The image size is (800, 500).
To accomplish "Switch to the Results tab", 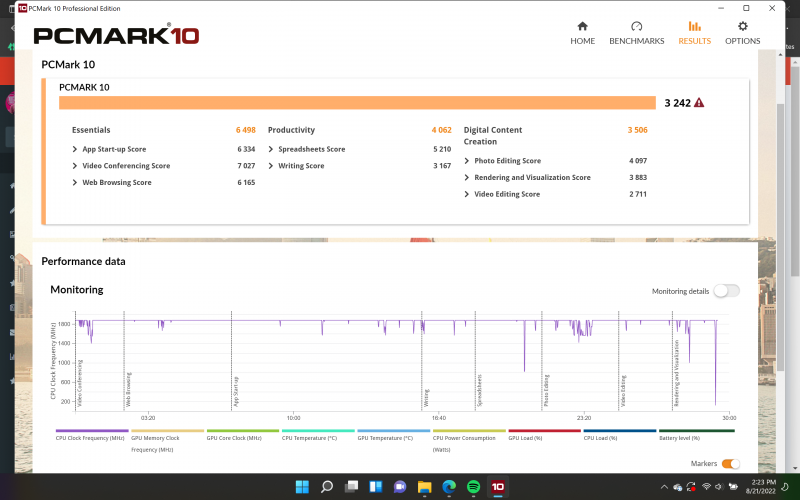I will pos(694,33).
